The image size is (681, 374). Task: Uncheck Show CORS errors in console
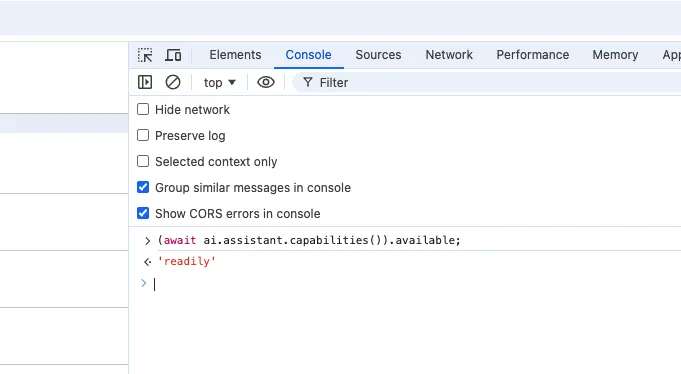[143, 213]
